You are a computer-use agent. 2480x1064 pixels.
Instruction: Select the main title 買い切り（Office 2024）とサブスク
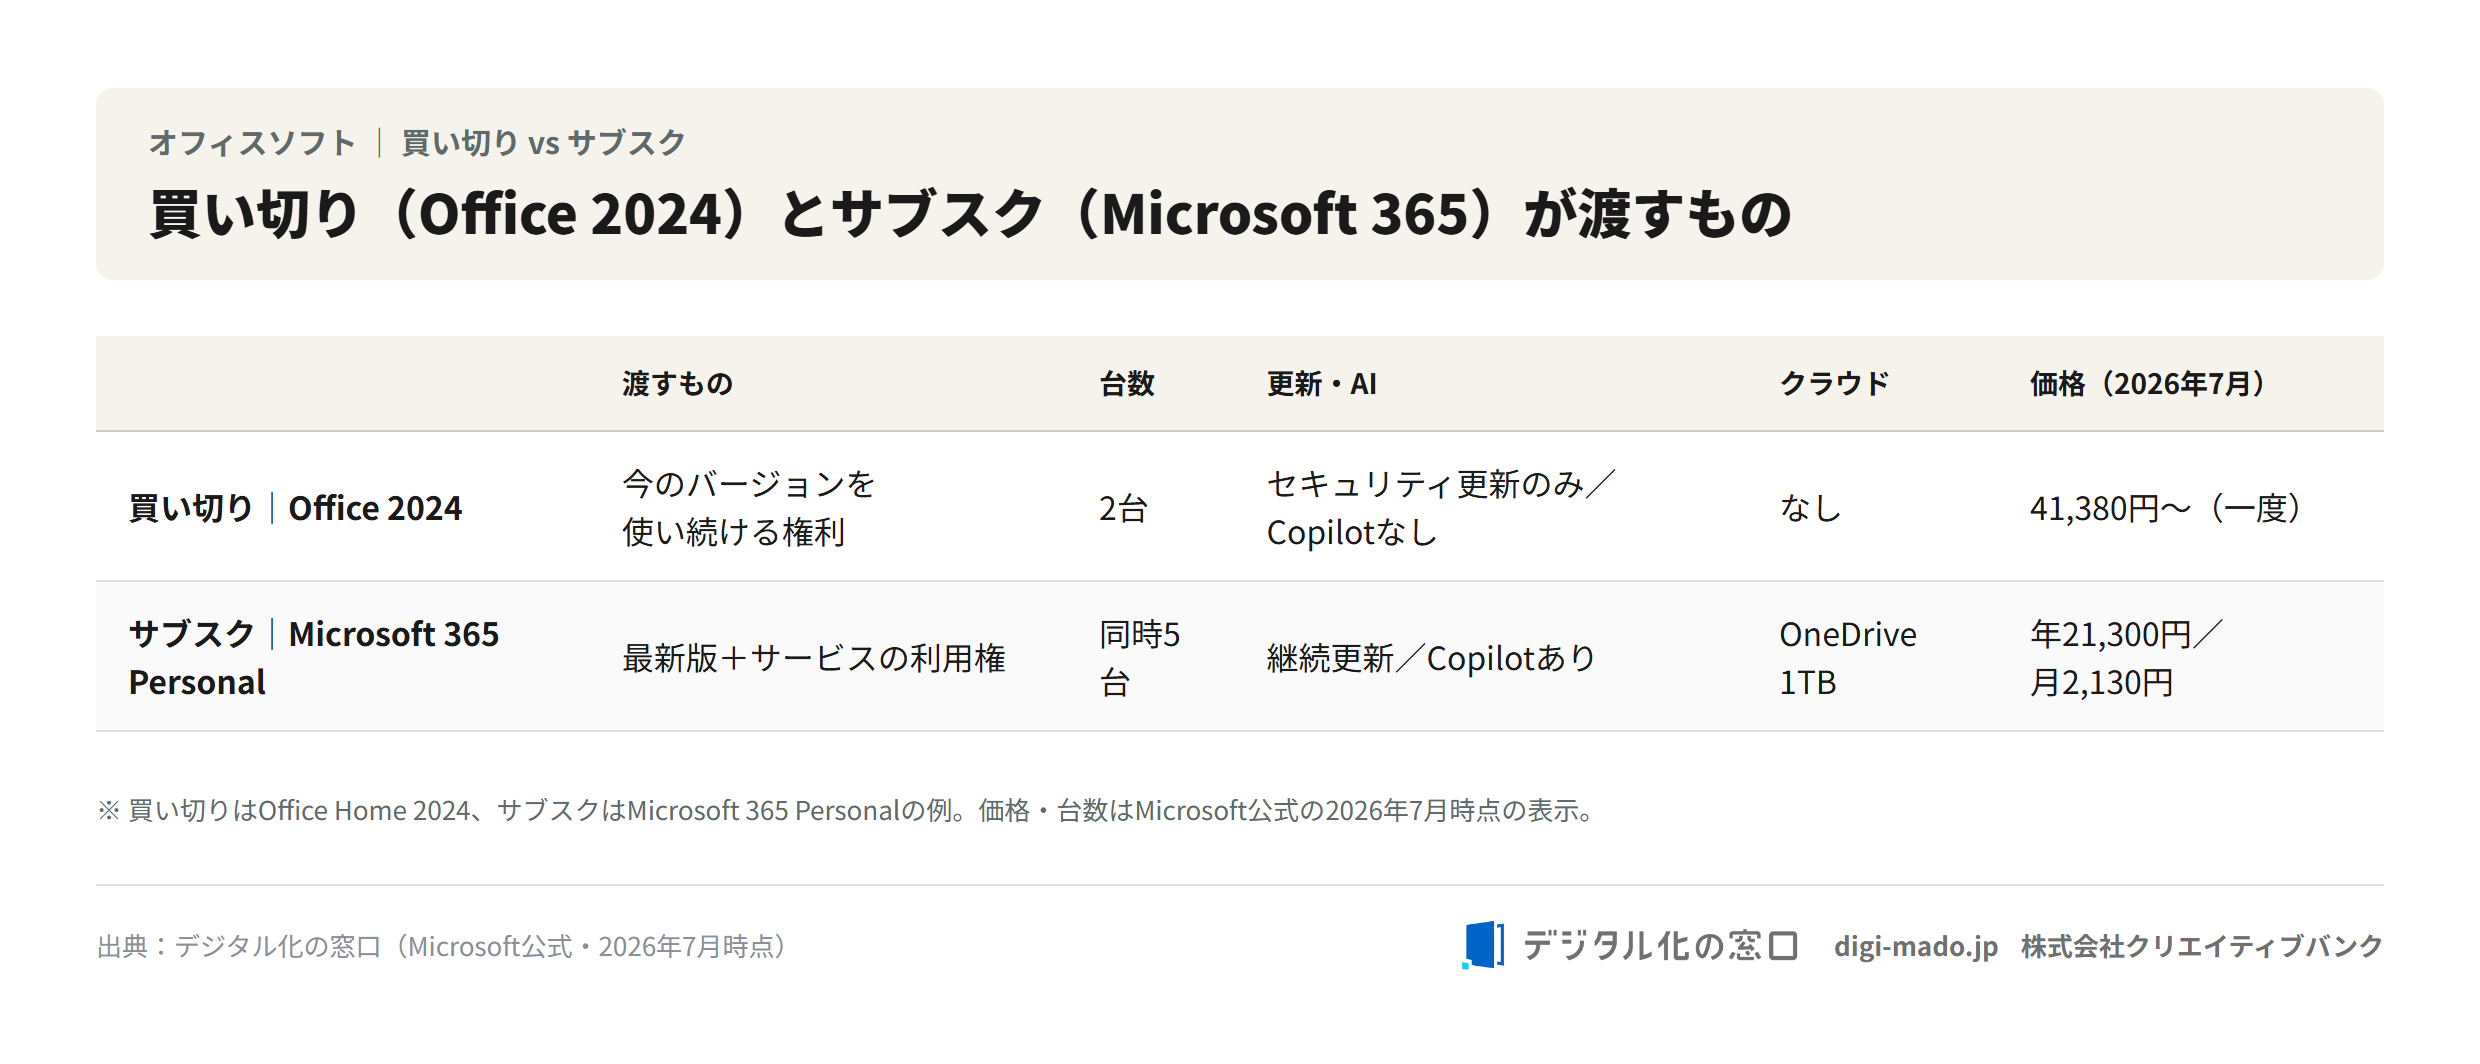click(970, 214)
